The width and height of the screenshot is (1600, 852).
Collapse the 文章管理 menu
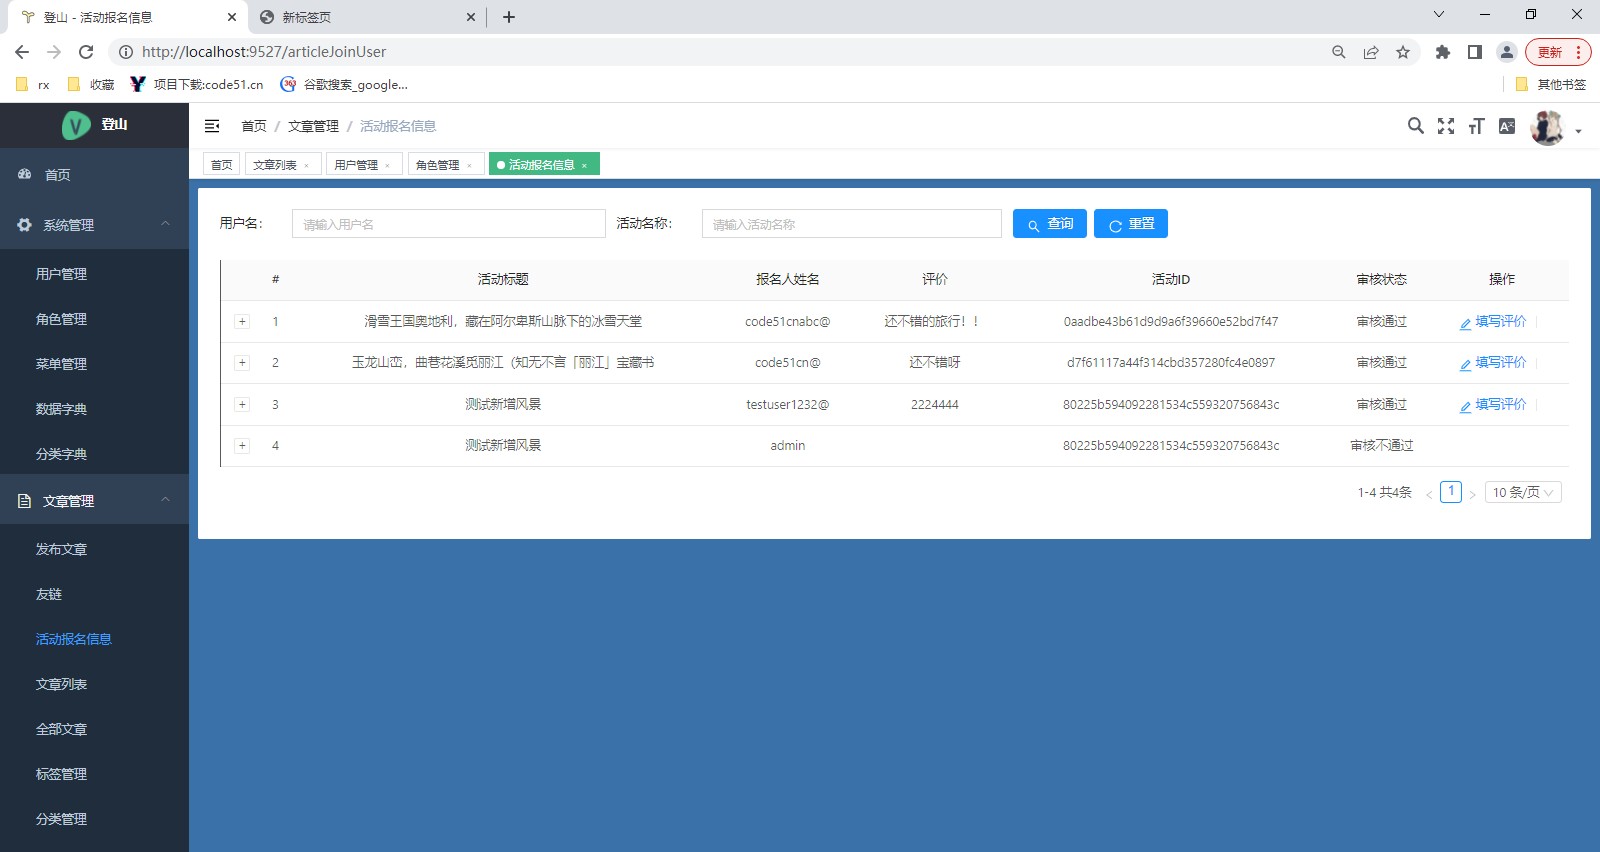[94, 501]
